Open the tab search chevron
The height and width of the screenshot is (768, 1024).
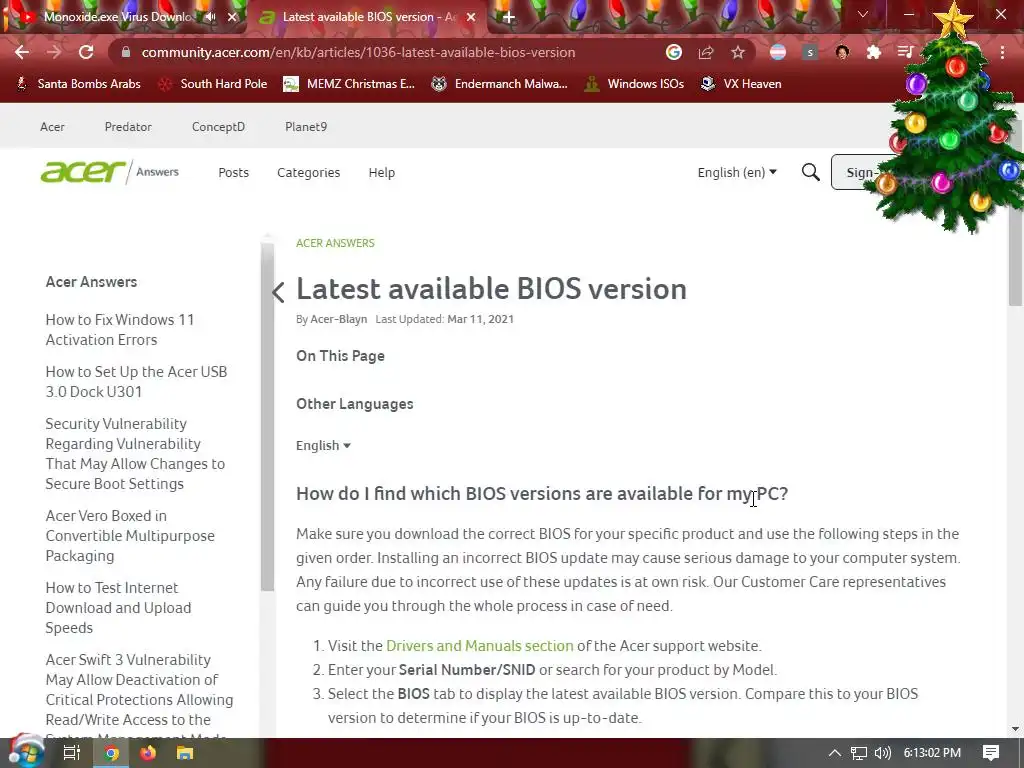point(863,14)
